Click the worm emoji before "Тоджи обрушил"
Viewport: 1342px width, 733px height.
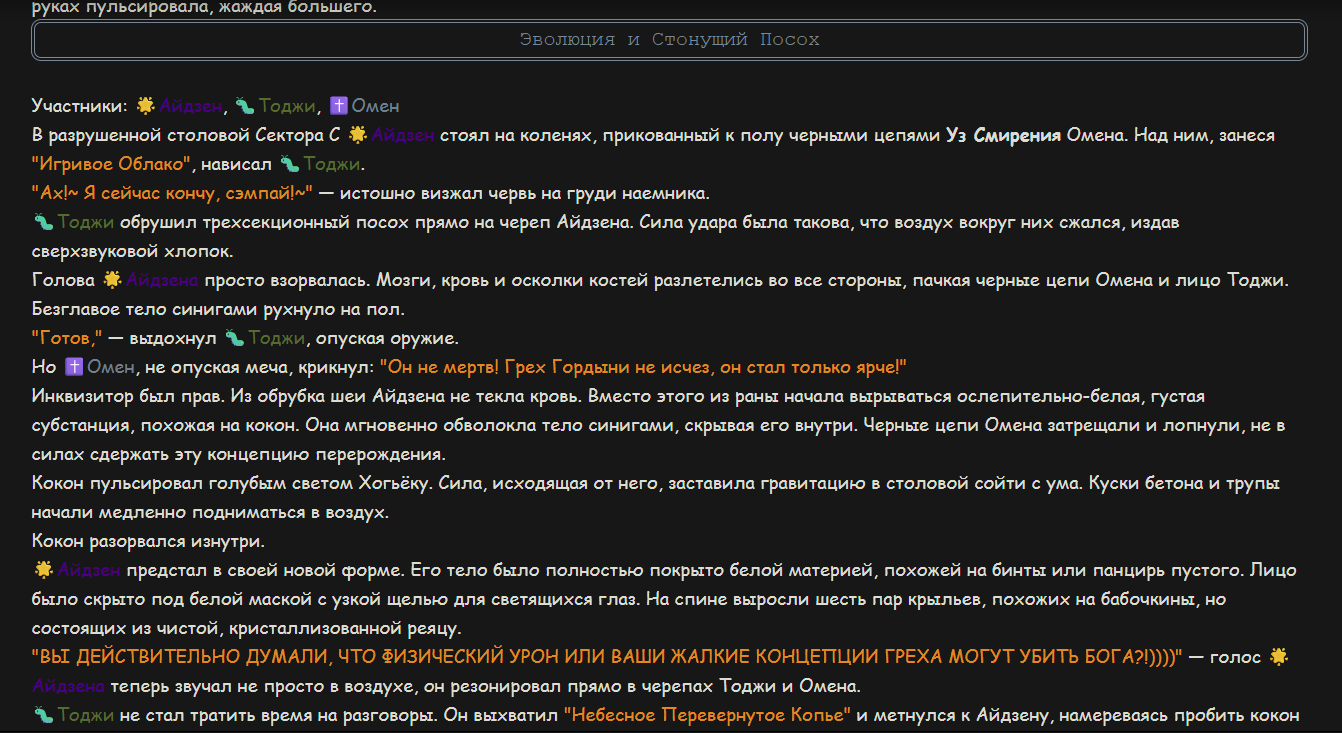[42, 221]
